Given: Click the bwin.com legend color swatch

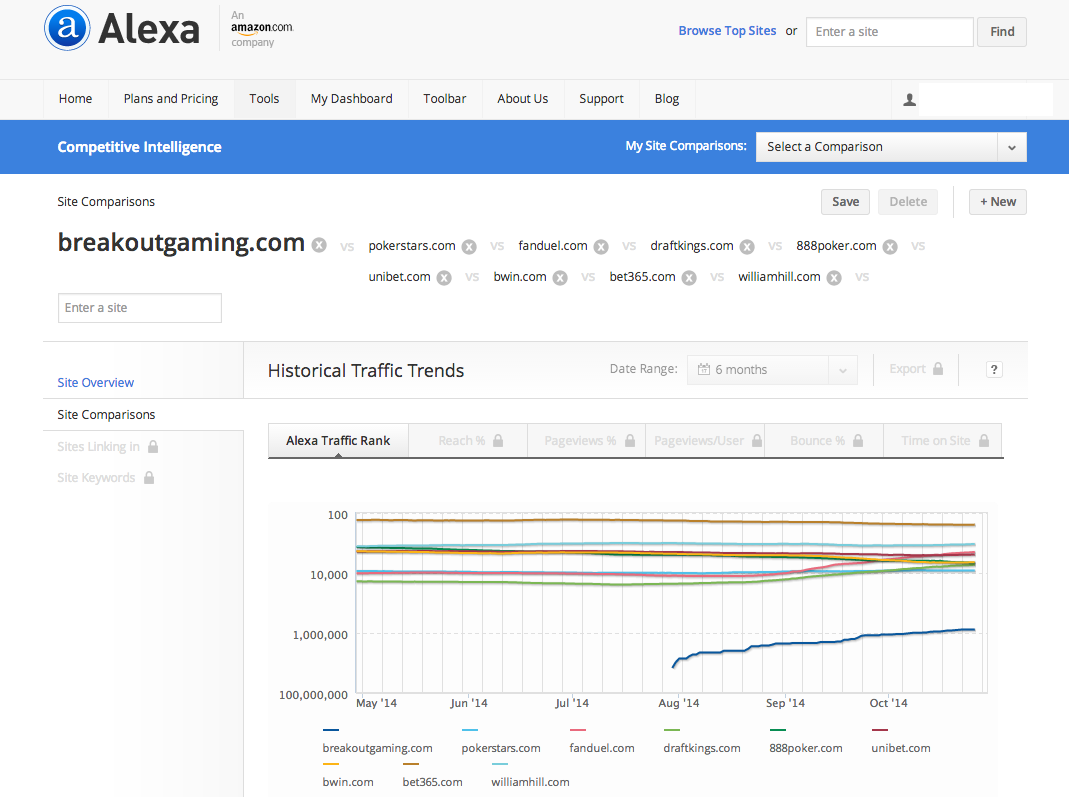Looking at the screenshot, I should 331,764.
